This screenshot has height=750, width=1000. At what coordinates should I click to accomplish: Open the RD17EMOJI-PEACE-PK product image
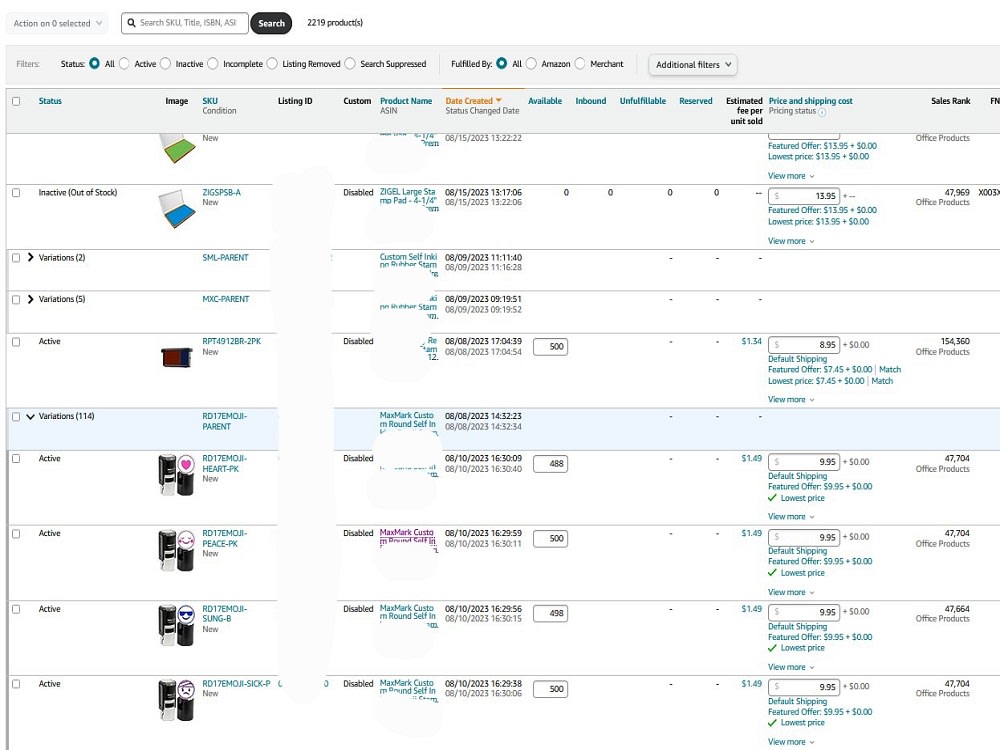(x=177, y=550)
